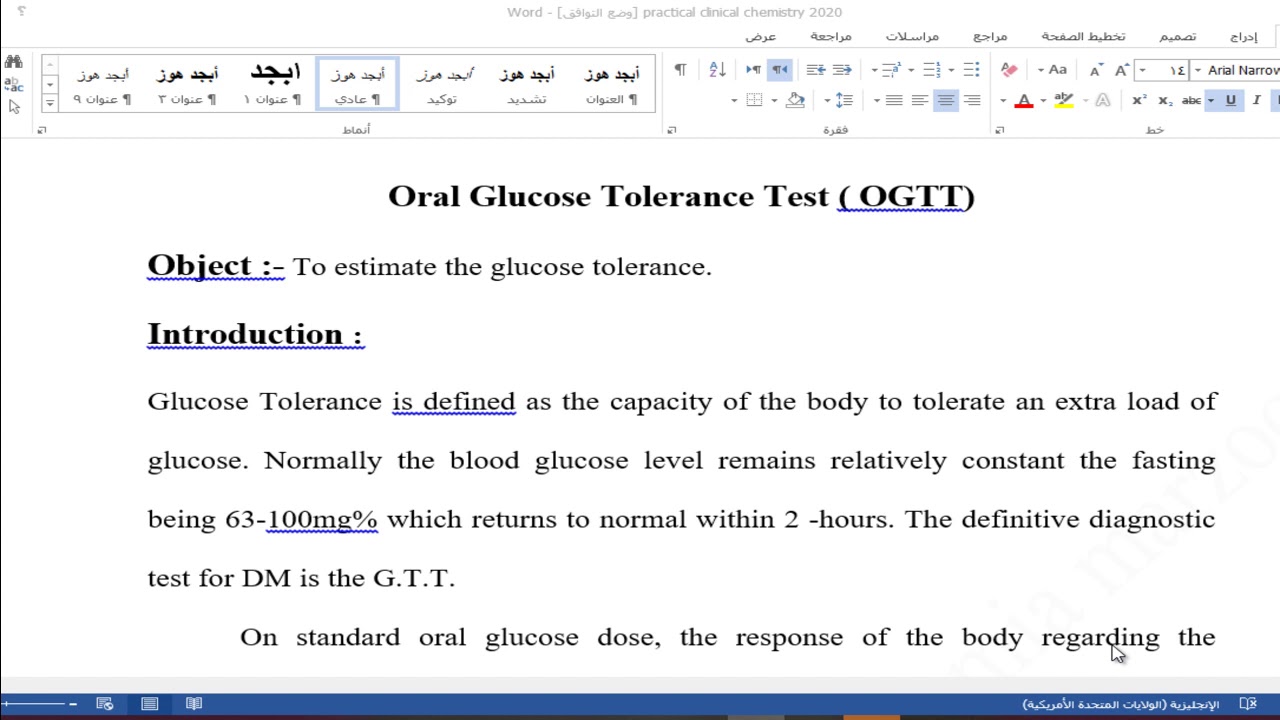Expand the styles gallery More arrow
The image size is (1280, 720).
pyautogui.click(x=49, y=103)
